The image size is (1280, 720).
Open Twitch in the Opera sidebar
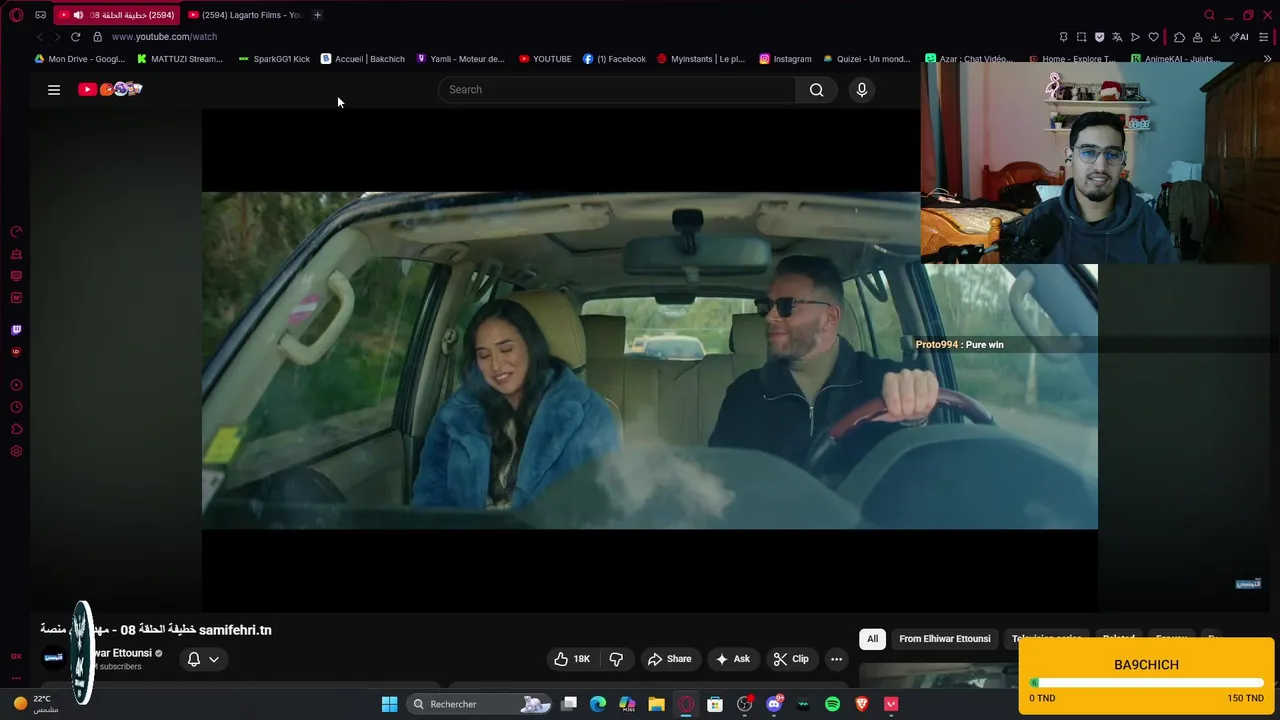(16, 330)
